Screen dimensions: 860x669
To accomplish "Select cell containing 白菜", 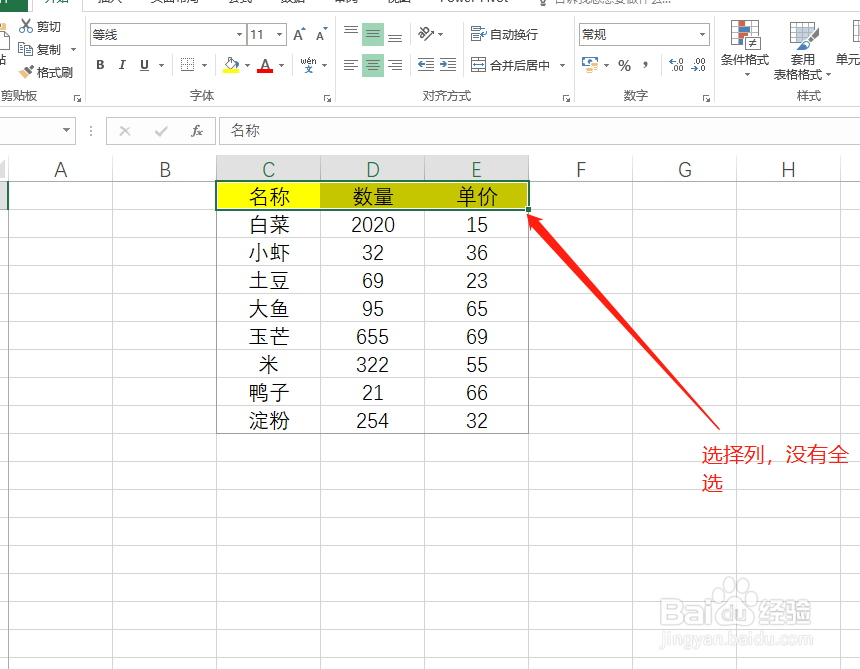I will (268, 224).
